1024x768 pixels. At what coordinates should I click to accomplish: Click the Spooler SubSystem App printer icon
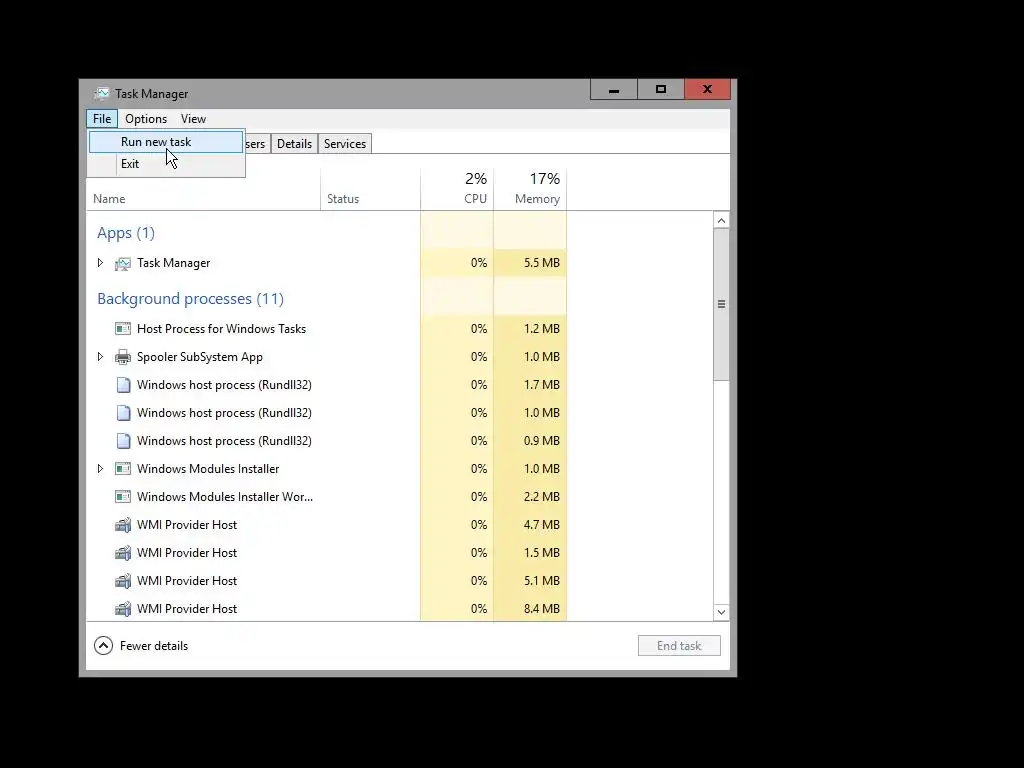(123, 357)
